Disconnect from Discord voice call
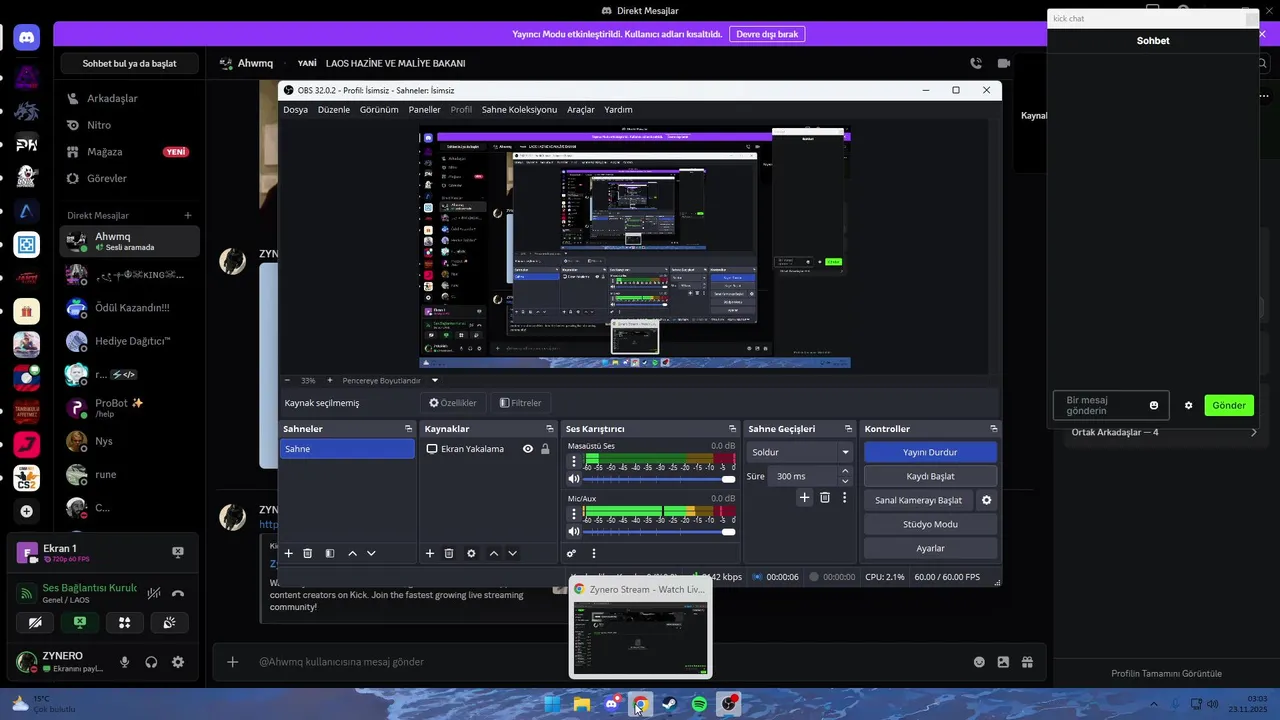This screenshot has height=720, width=1280. pos(178,593)
